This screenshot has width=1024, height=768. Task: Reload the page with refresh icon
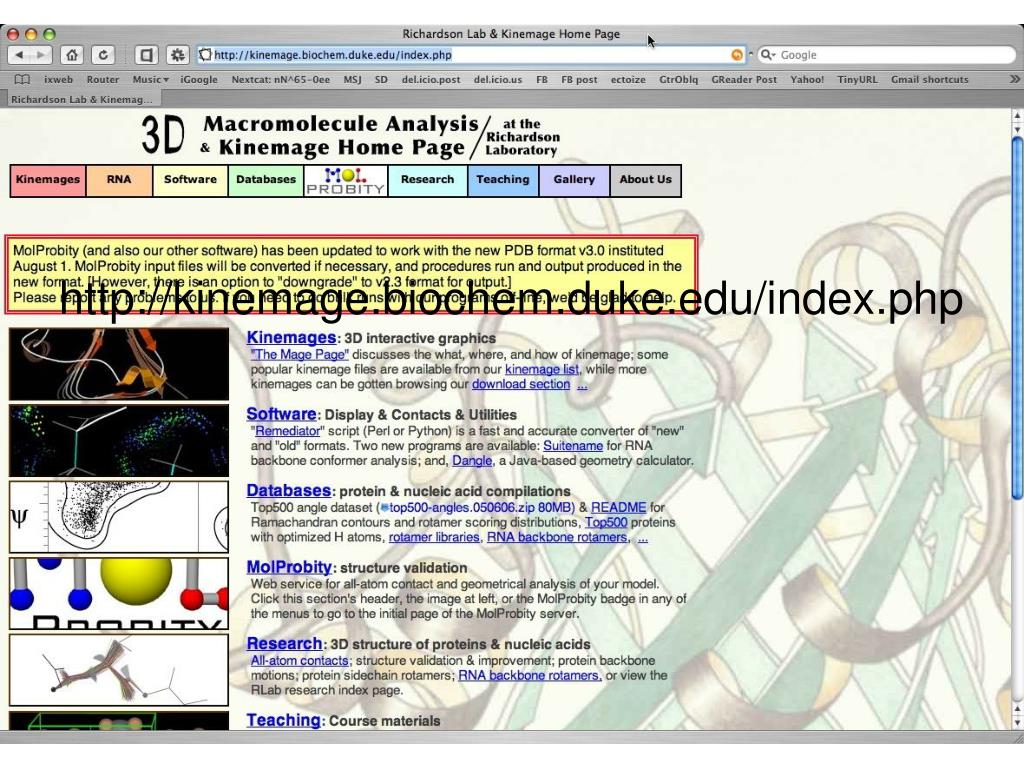103,55
